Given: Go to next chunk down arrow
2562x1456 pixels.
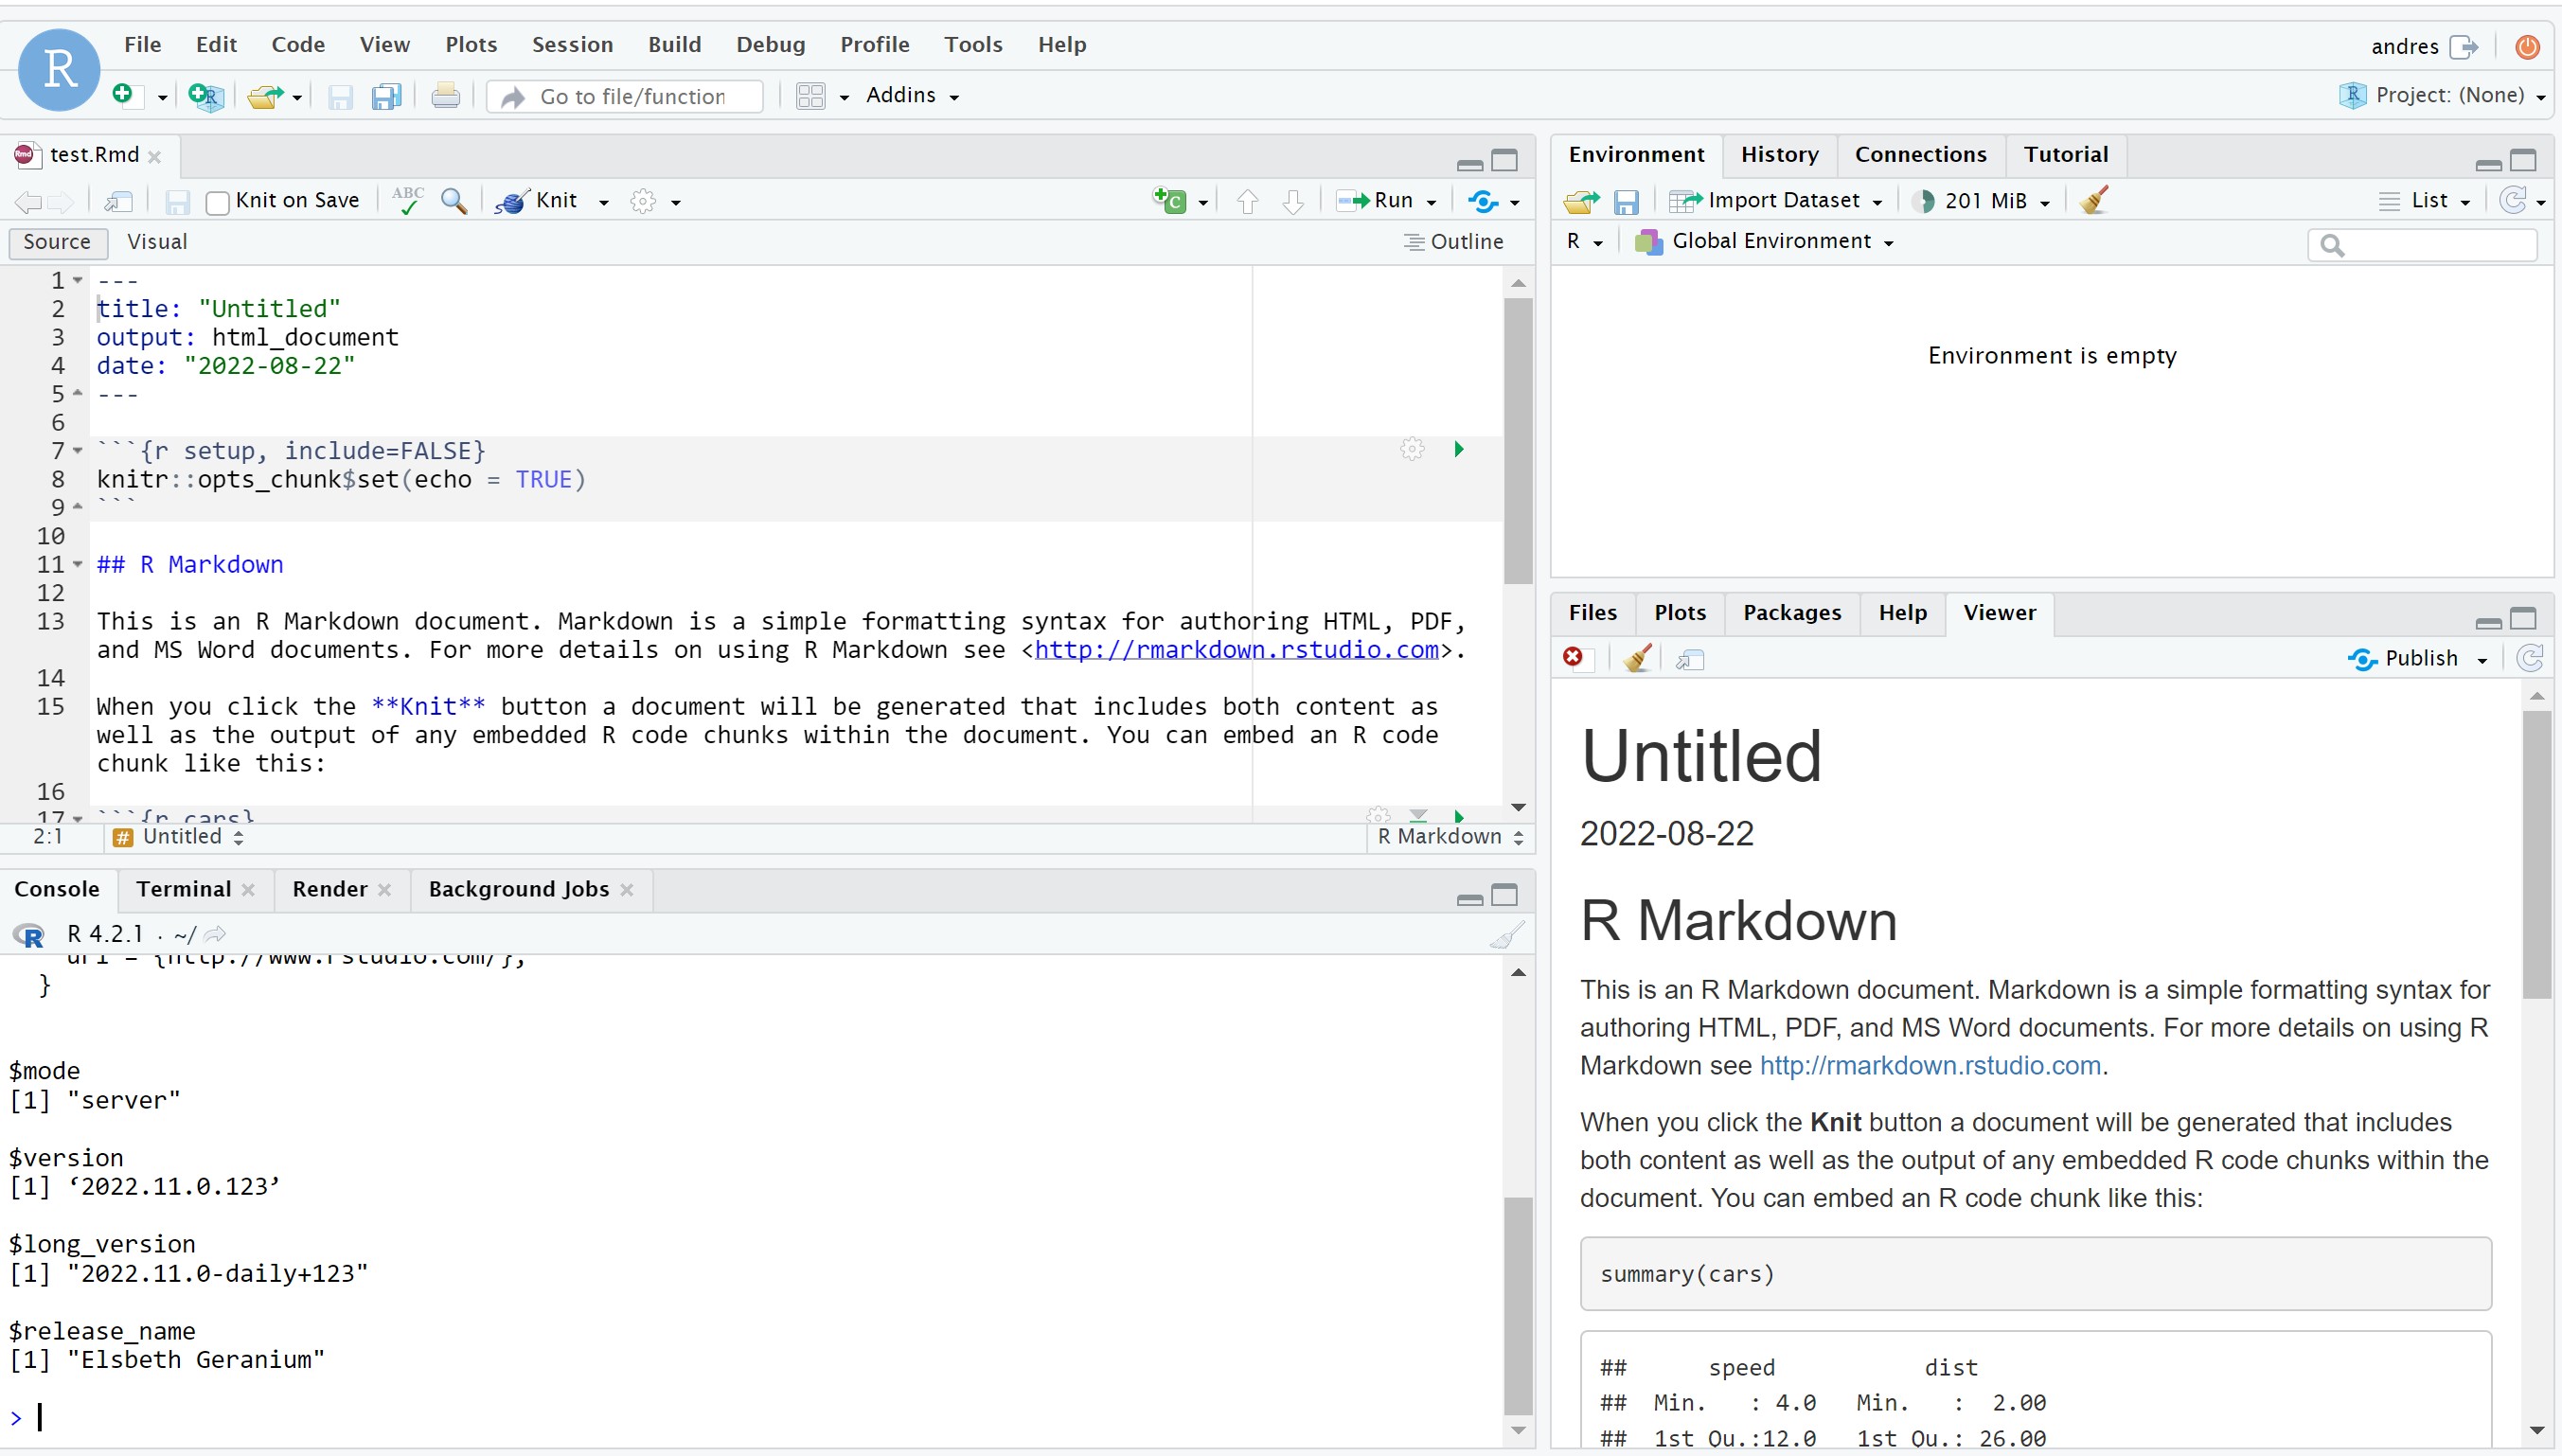Looking at the screenshot, I should coord(1293,201).
